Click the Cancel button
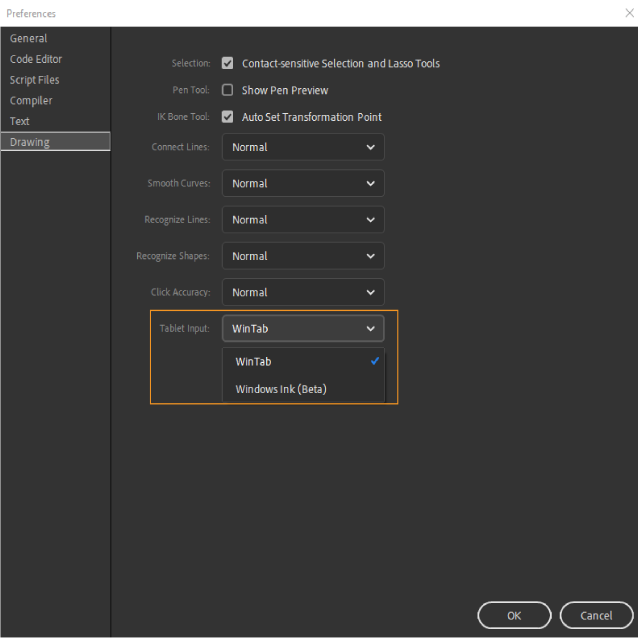The width and height of the screenshot is (639, 639). pos(596,615)
